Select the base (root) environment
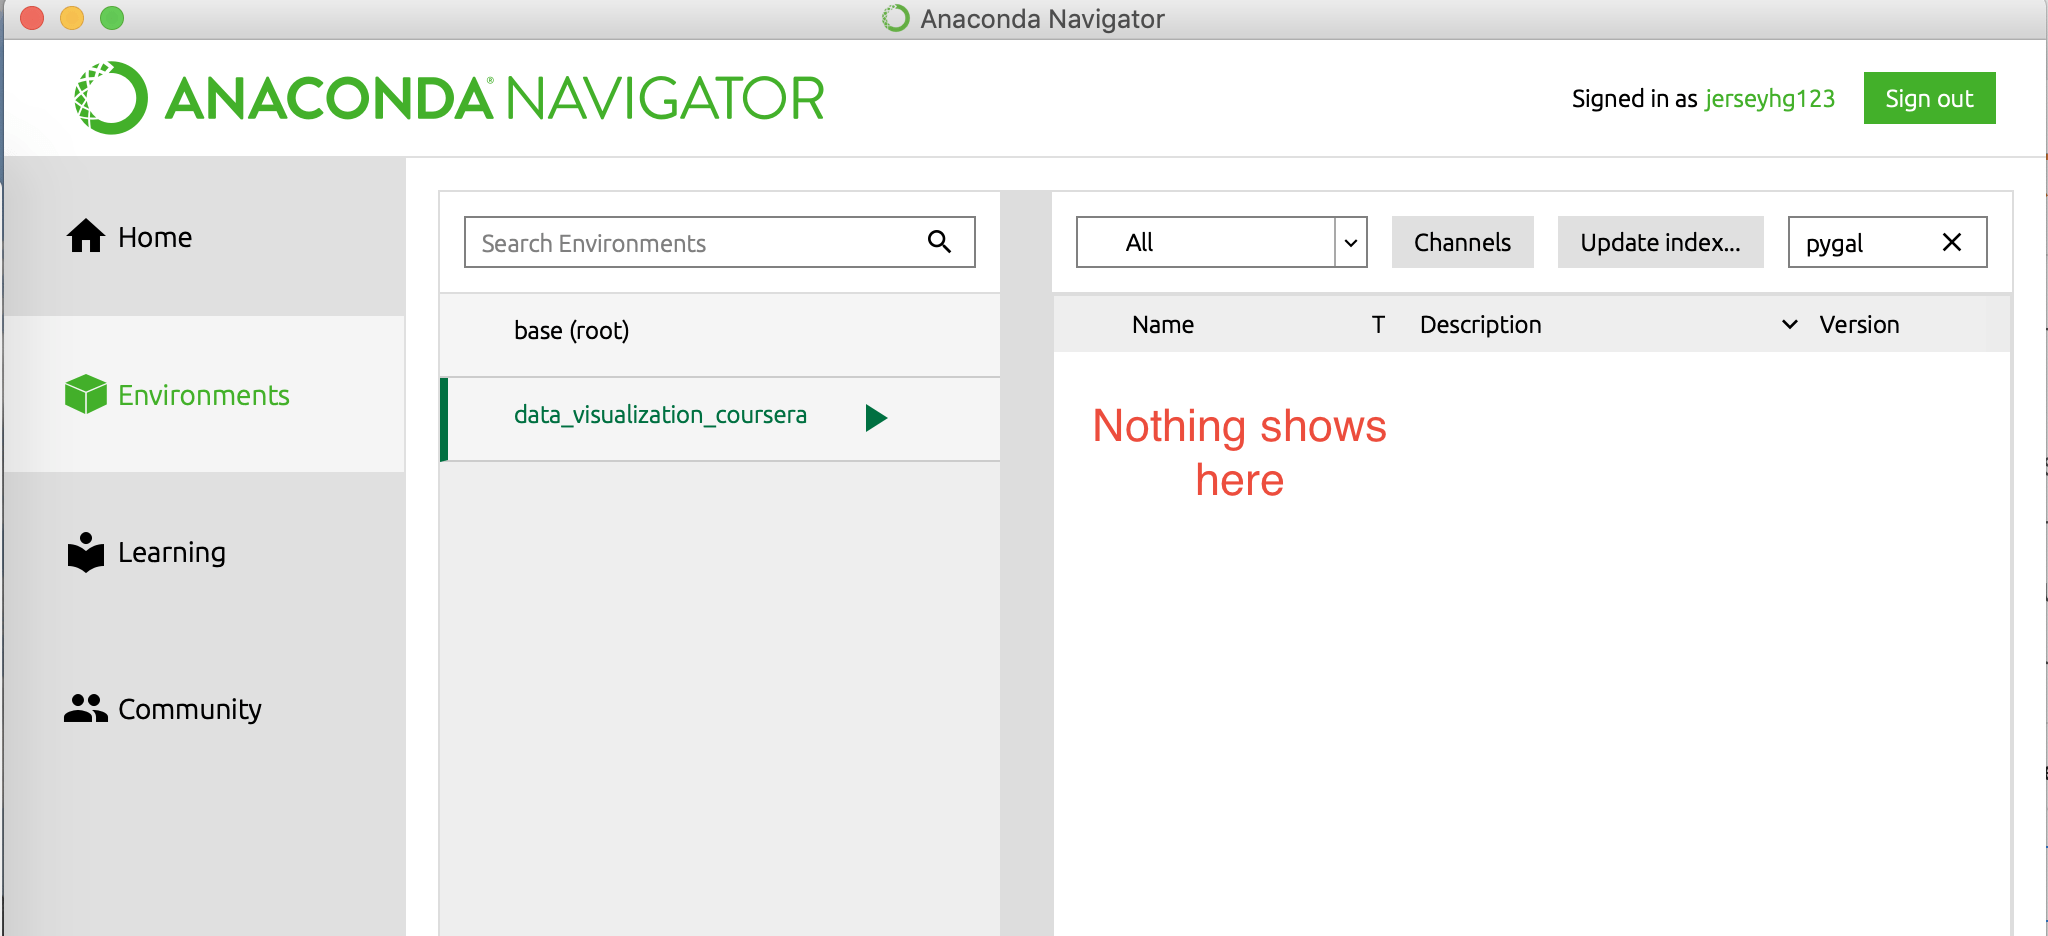Image resolution: width=2048 pixels, height=936 pixels. [720, 334]
